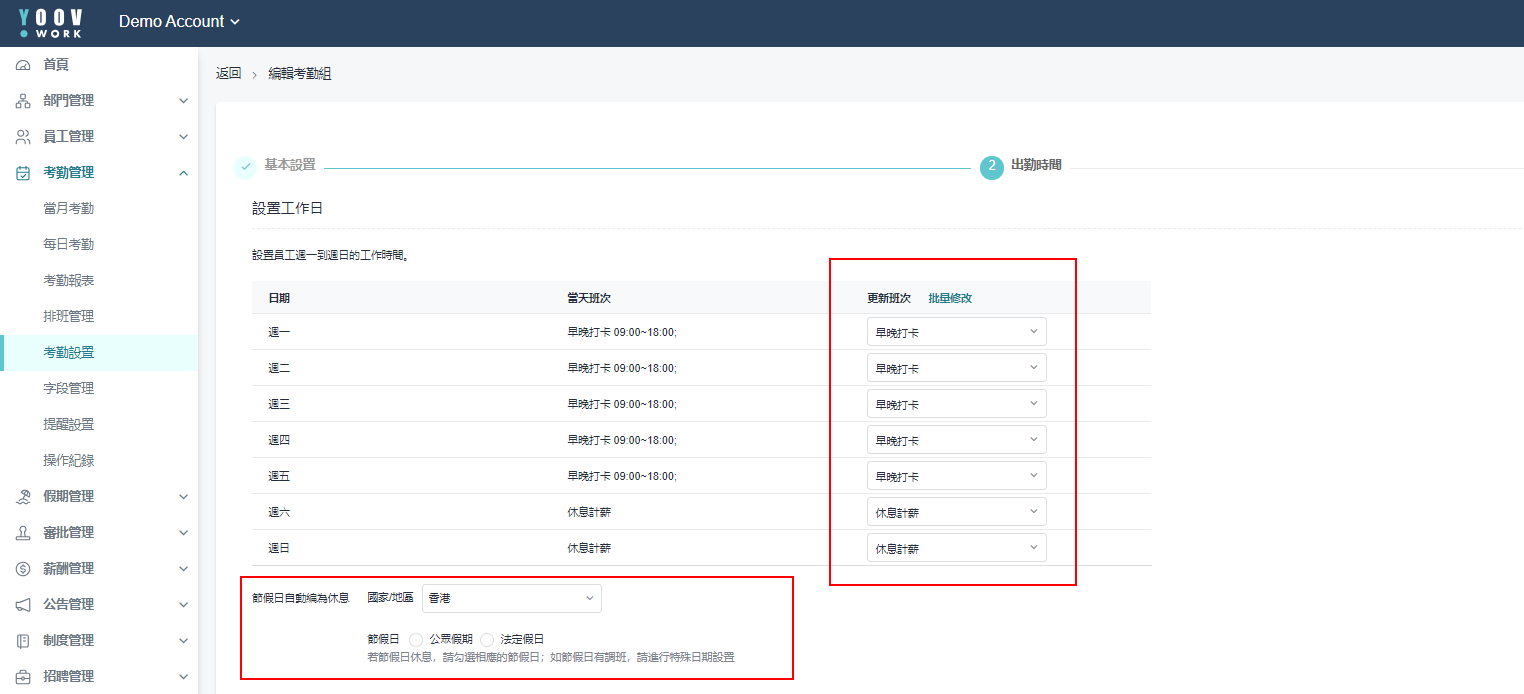1524x694 pixels.
Task: Collapse the 考勤管理 menu chevron
Action: click(x=183, y=173)
